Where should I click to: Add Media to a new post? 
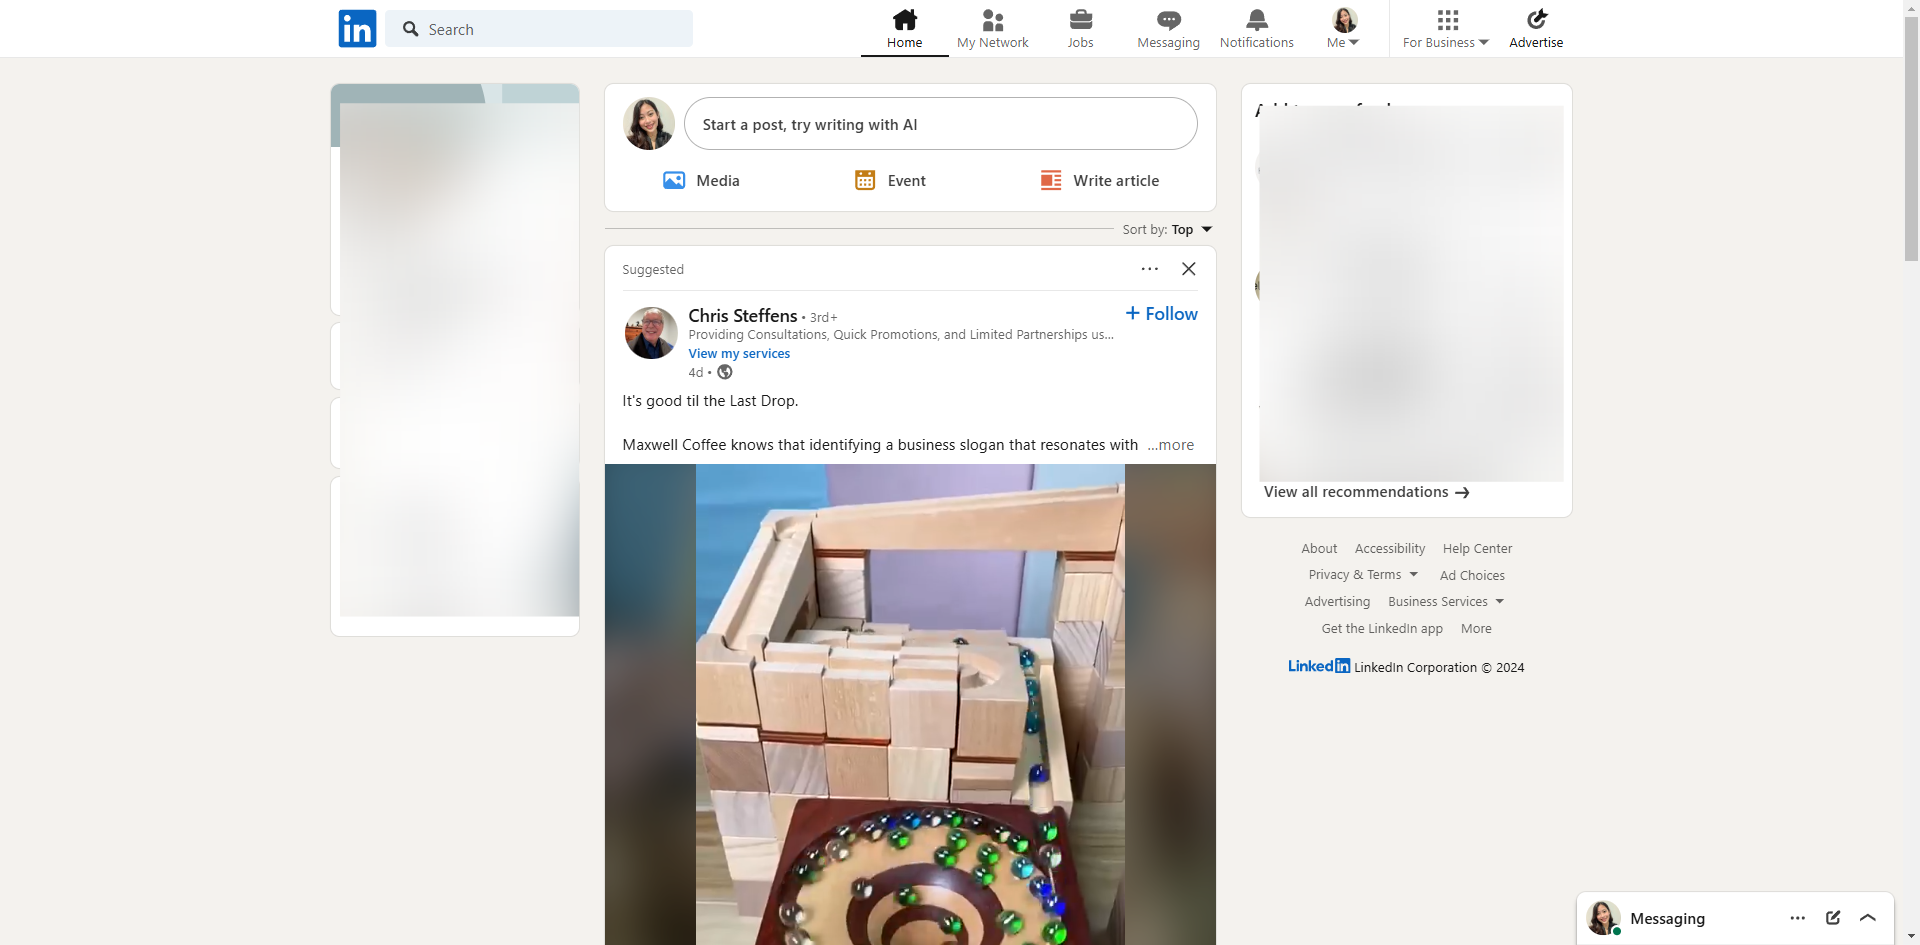[701, 181]
